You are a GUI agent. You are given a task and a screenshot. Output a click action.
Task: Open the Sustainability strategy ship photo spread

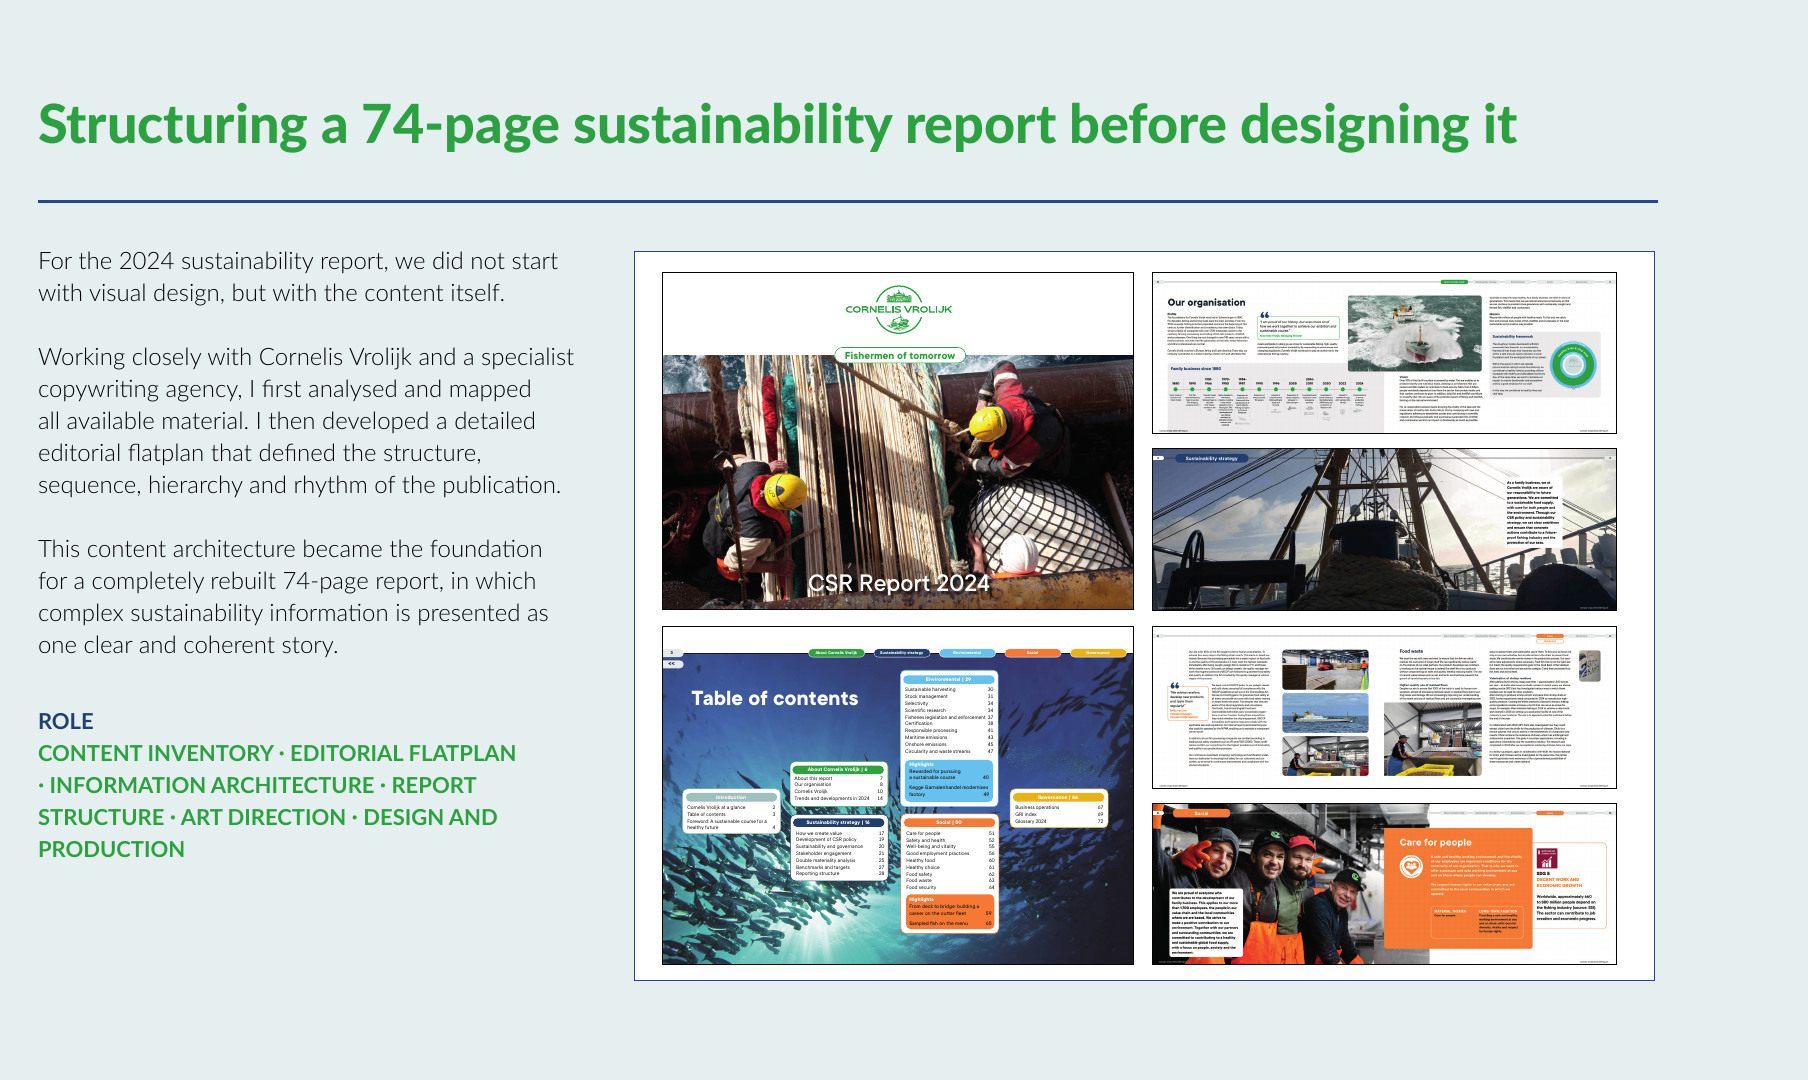(1384, 530)
